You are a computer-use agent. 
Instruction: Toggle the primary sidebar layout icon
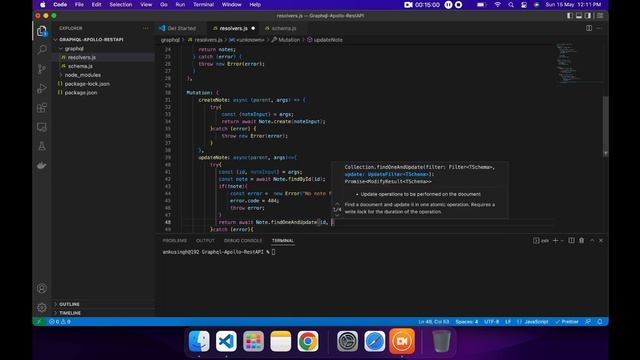[x=570, y=16]
